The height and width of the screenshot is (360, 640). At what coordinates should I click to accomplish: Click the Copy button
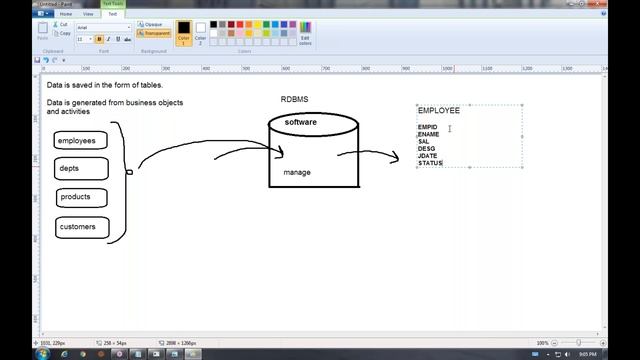pyautogui.click(x=62, y=33)
